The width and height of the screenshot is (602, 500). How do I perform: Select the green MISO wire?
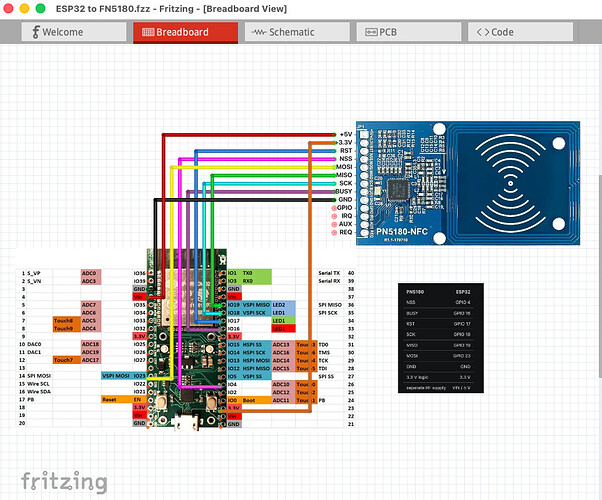point(273,175)
